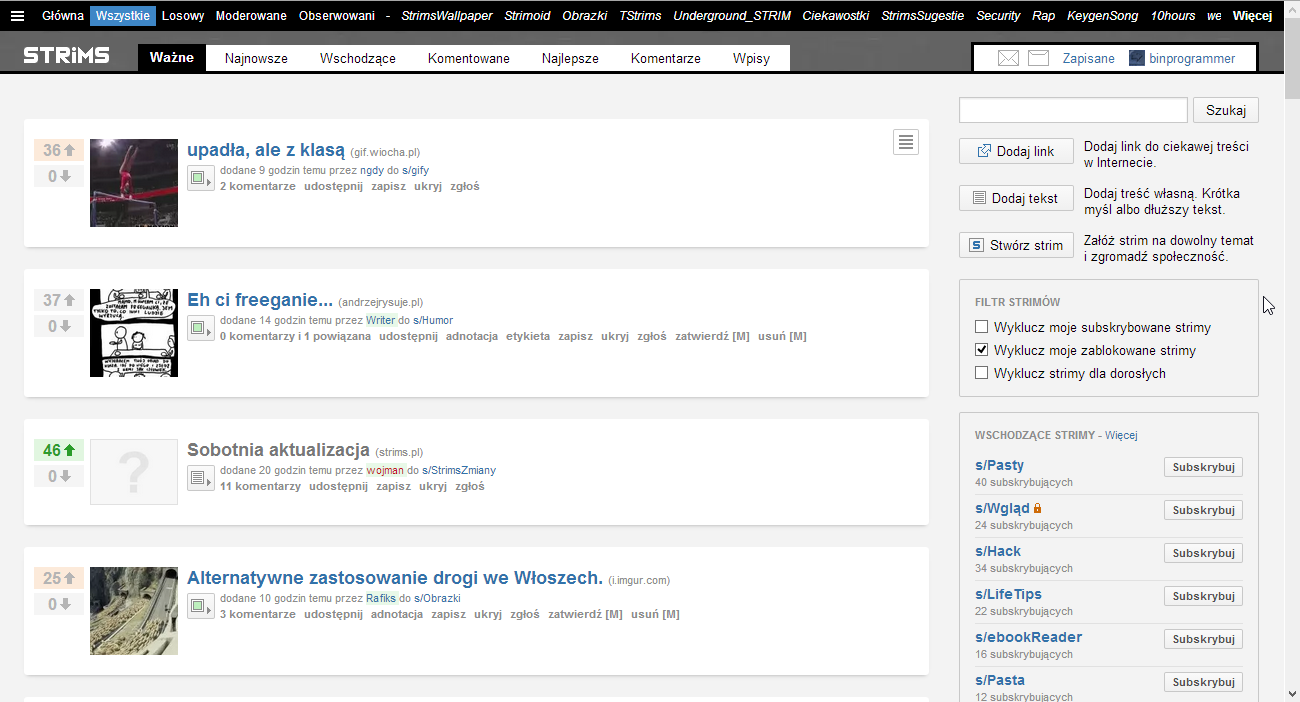Expand the preview of the Włoszech road post
The height and width of the screenshot is (702, 1300).
tap(200, 606)
